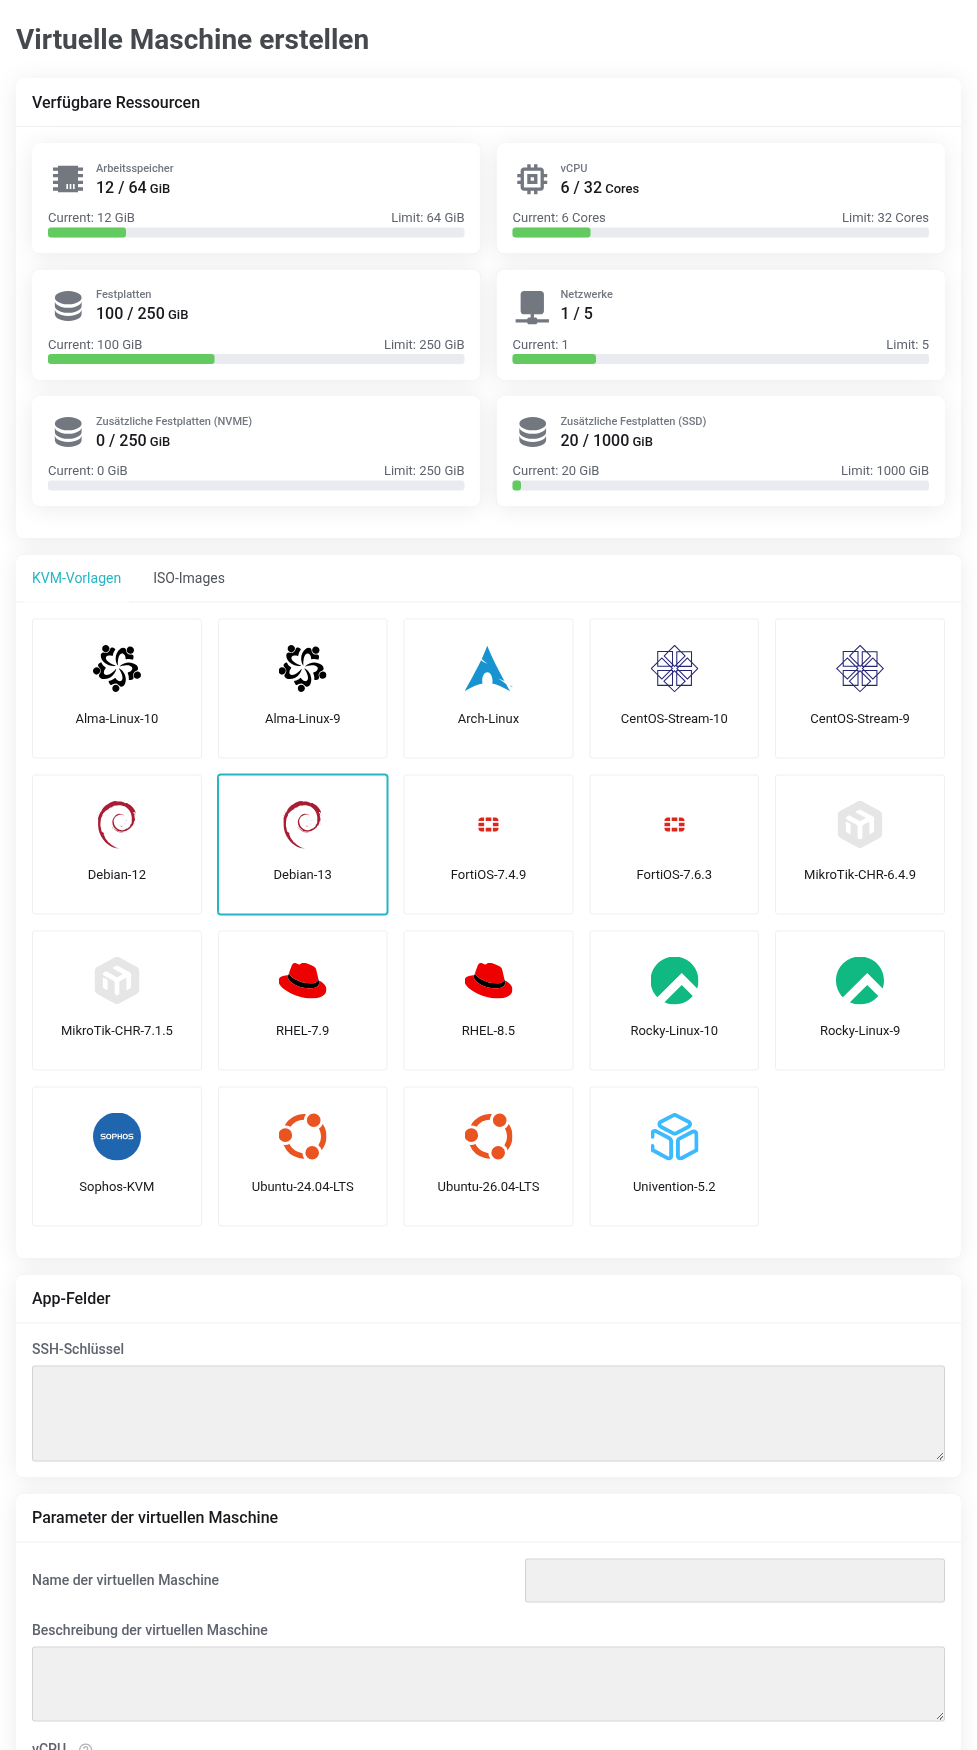Pick the RHEL-7.9 red hat icon
Image resolution: width=977 pixels, height=1750 pixels.
point(303,980)
